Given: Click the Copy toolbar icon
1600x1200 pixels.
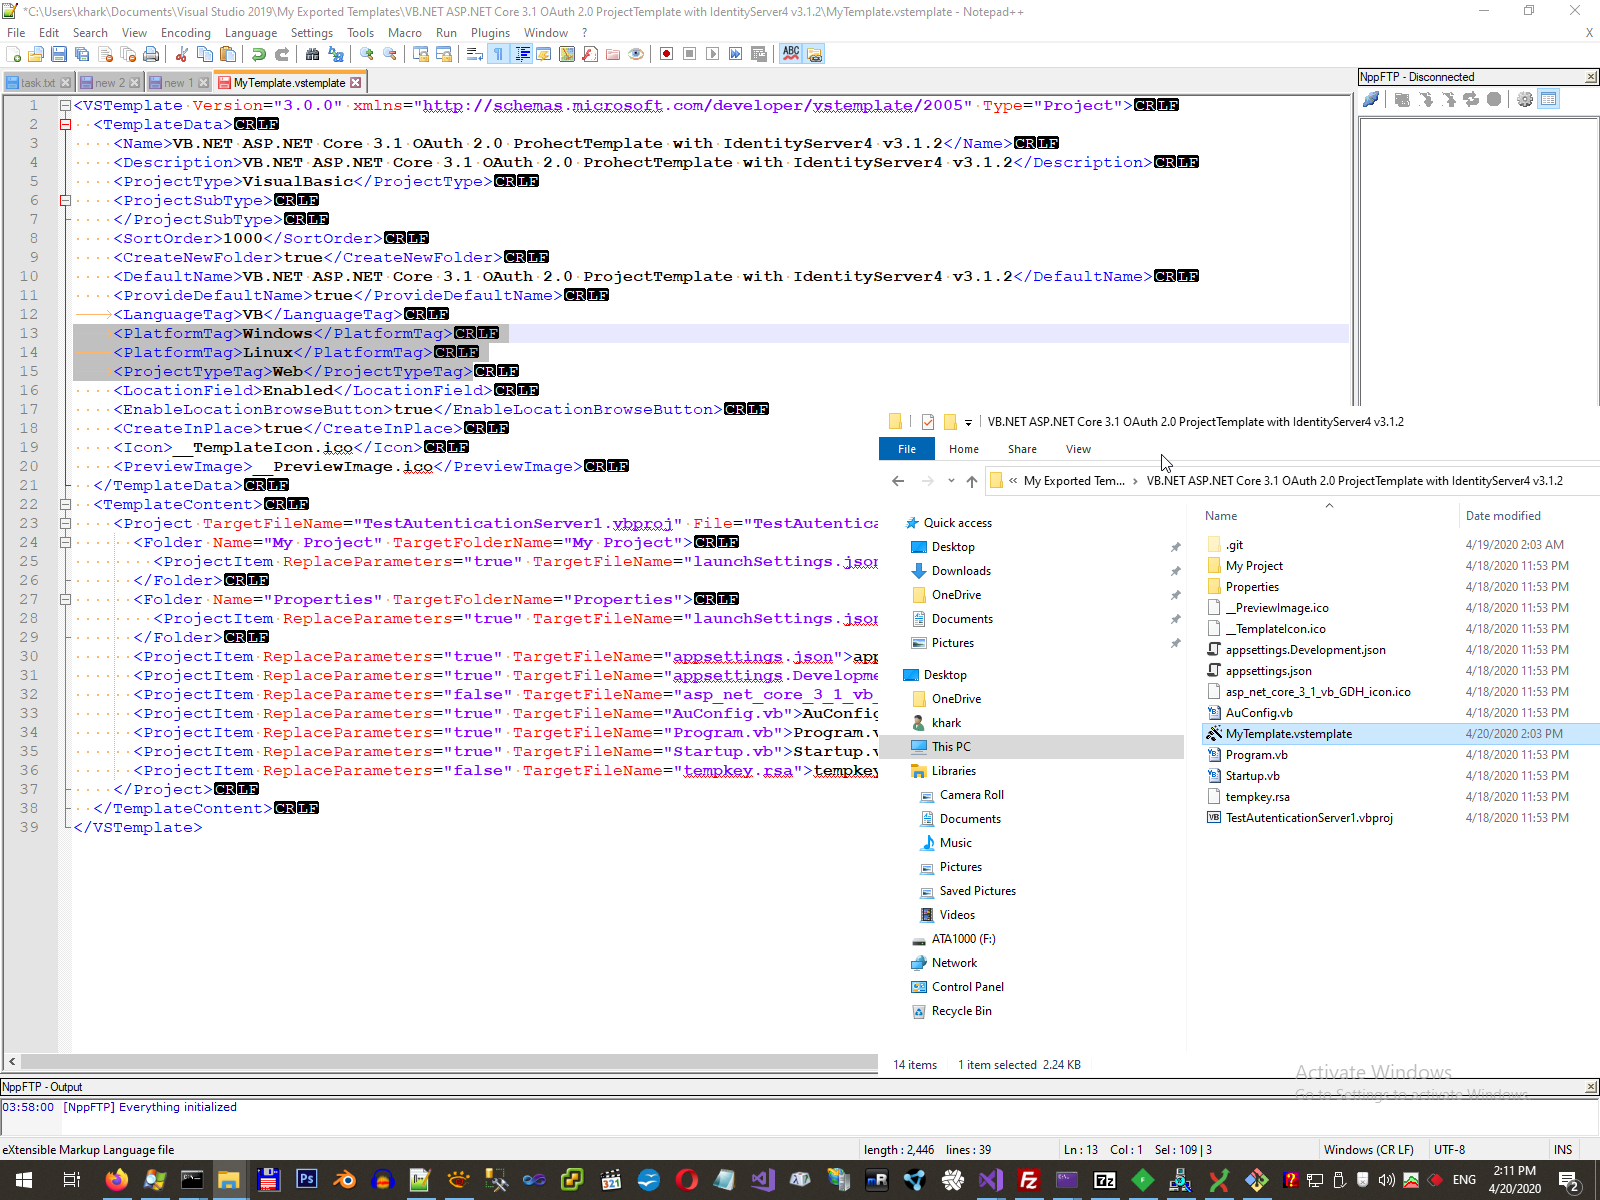Looking at the screenshot, I should 206,54.
